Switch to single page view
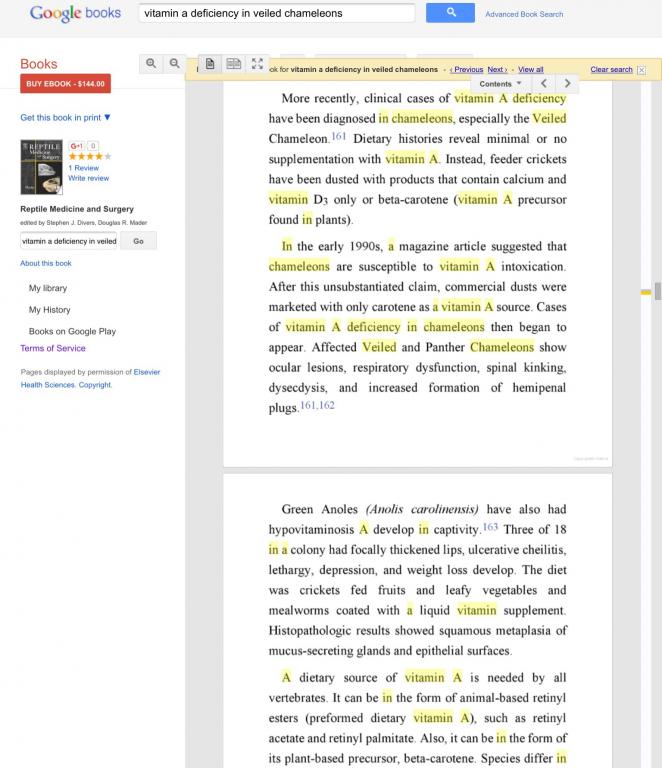662x768 pixels. point(210,64)
